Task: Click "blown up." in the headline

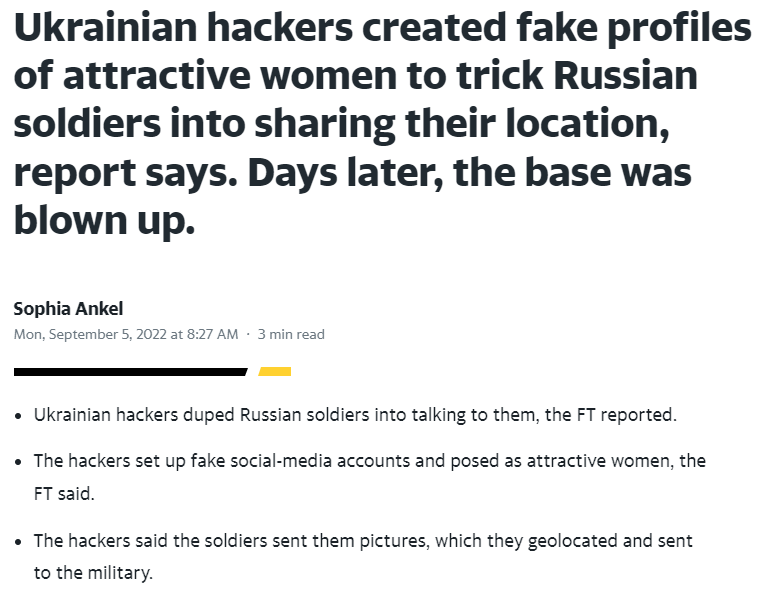Action: pos(104,219)
